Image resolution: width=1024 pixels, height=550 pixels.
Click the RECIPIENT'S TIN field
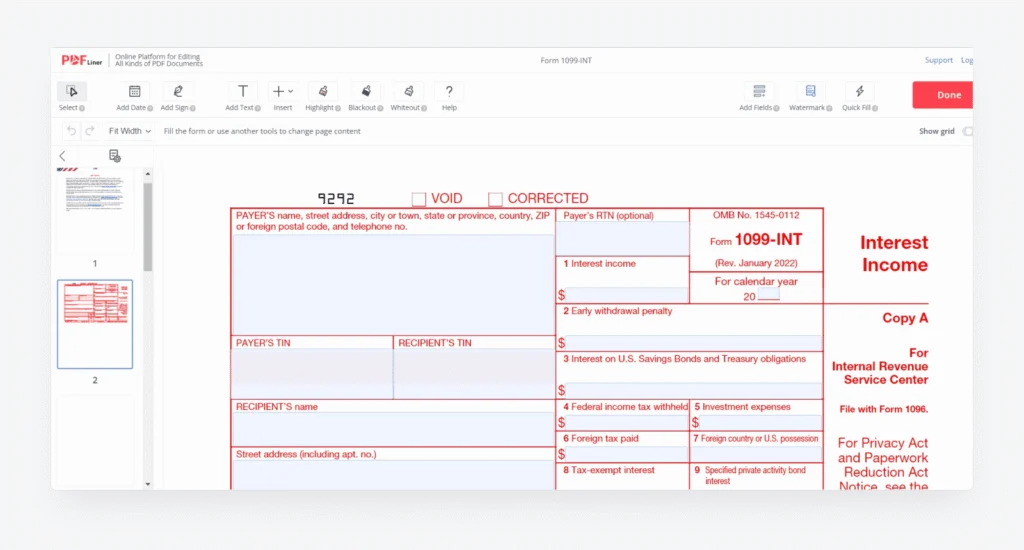click(474, 374)
